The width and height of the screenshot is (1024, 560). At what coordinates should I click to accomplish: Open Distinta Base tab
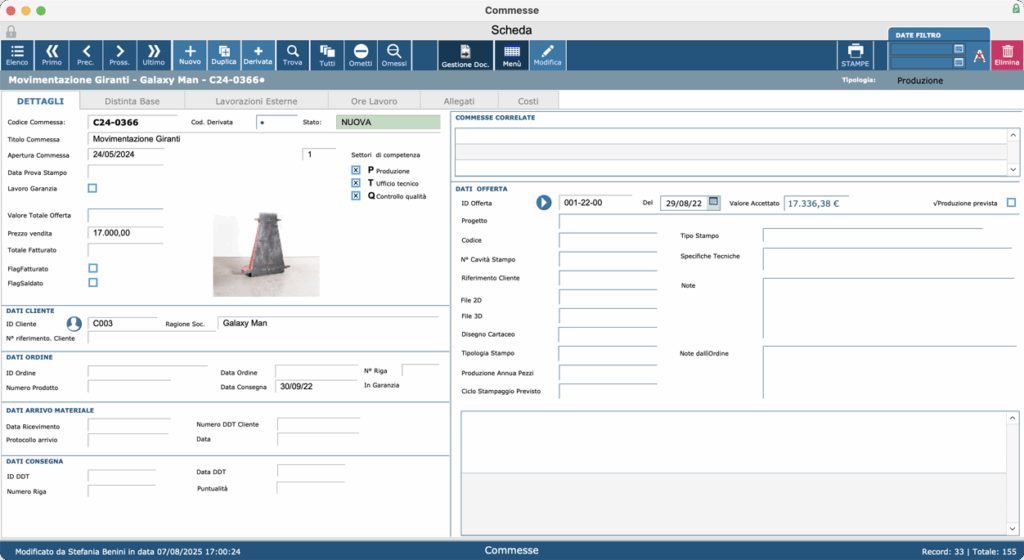(133, 101)
